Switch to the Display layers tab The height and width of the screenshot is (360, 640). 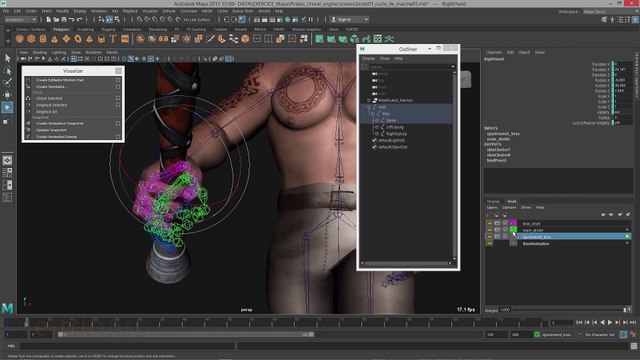(493, 201)
